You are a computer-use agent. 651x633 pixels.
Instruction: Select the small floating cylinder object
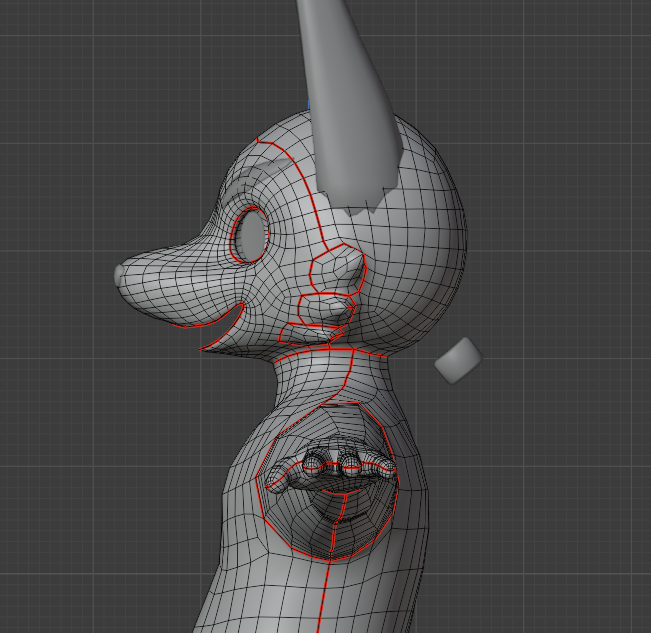[x=458, y=360]
